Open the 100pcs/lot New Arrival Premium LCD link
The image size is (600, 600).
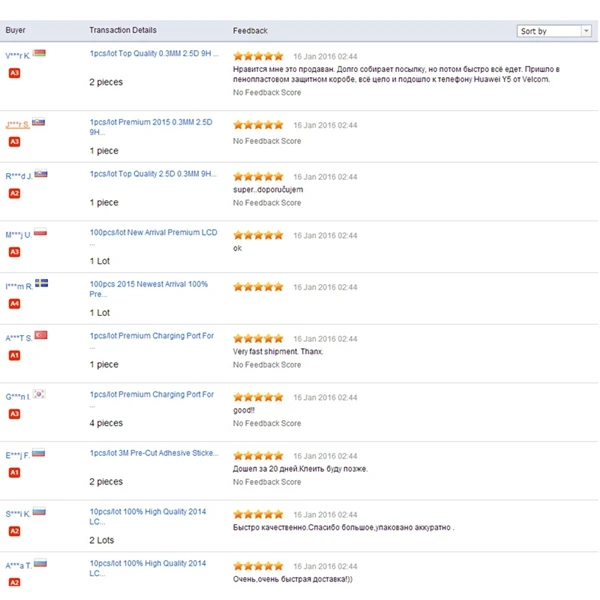(153, 232)
